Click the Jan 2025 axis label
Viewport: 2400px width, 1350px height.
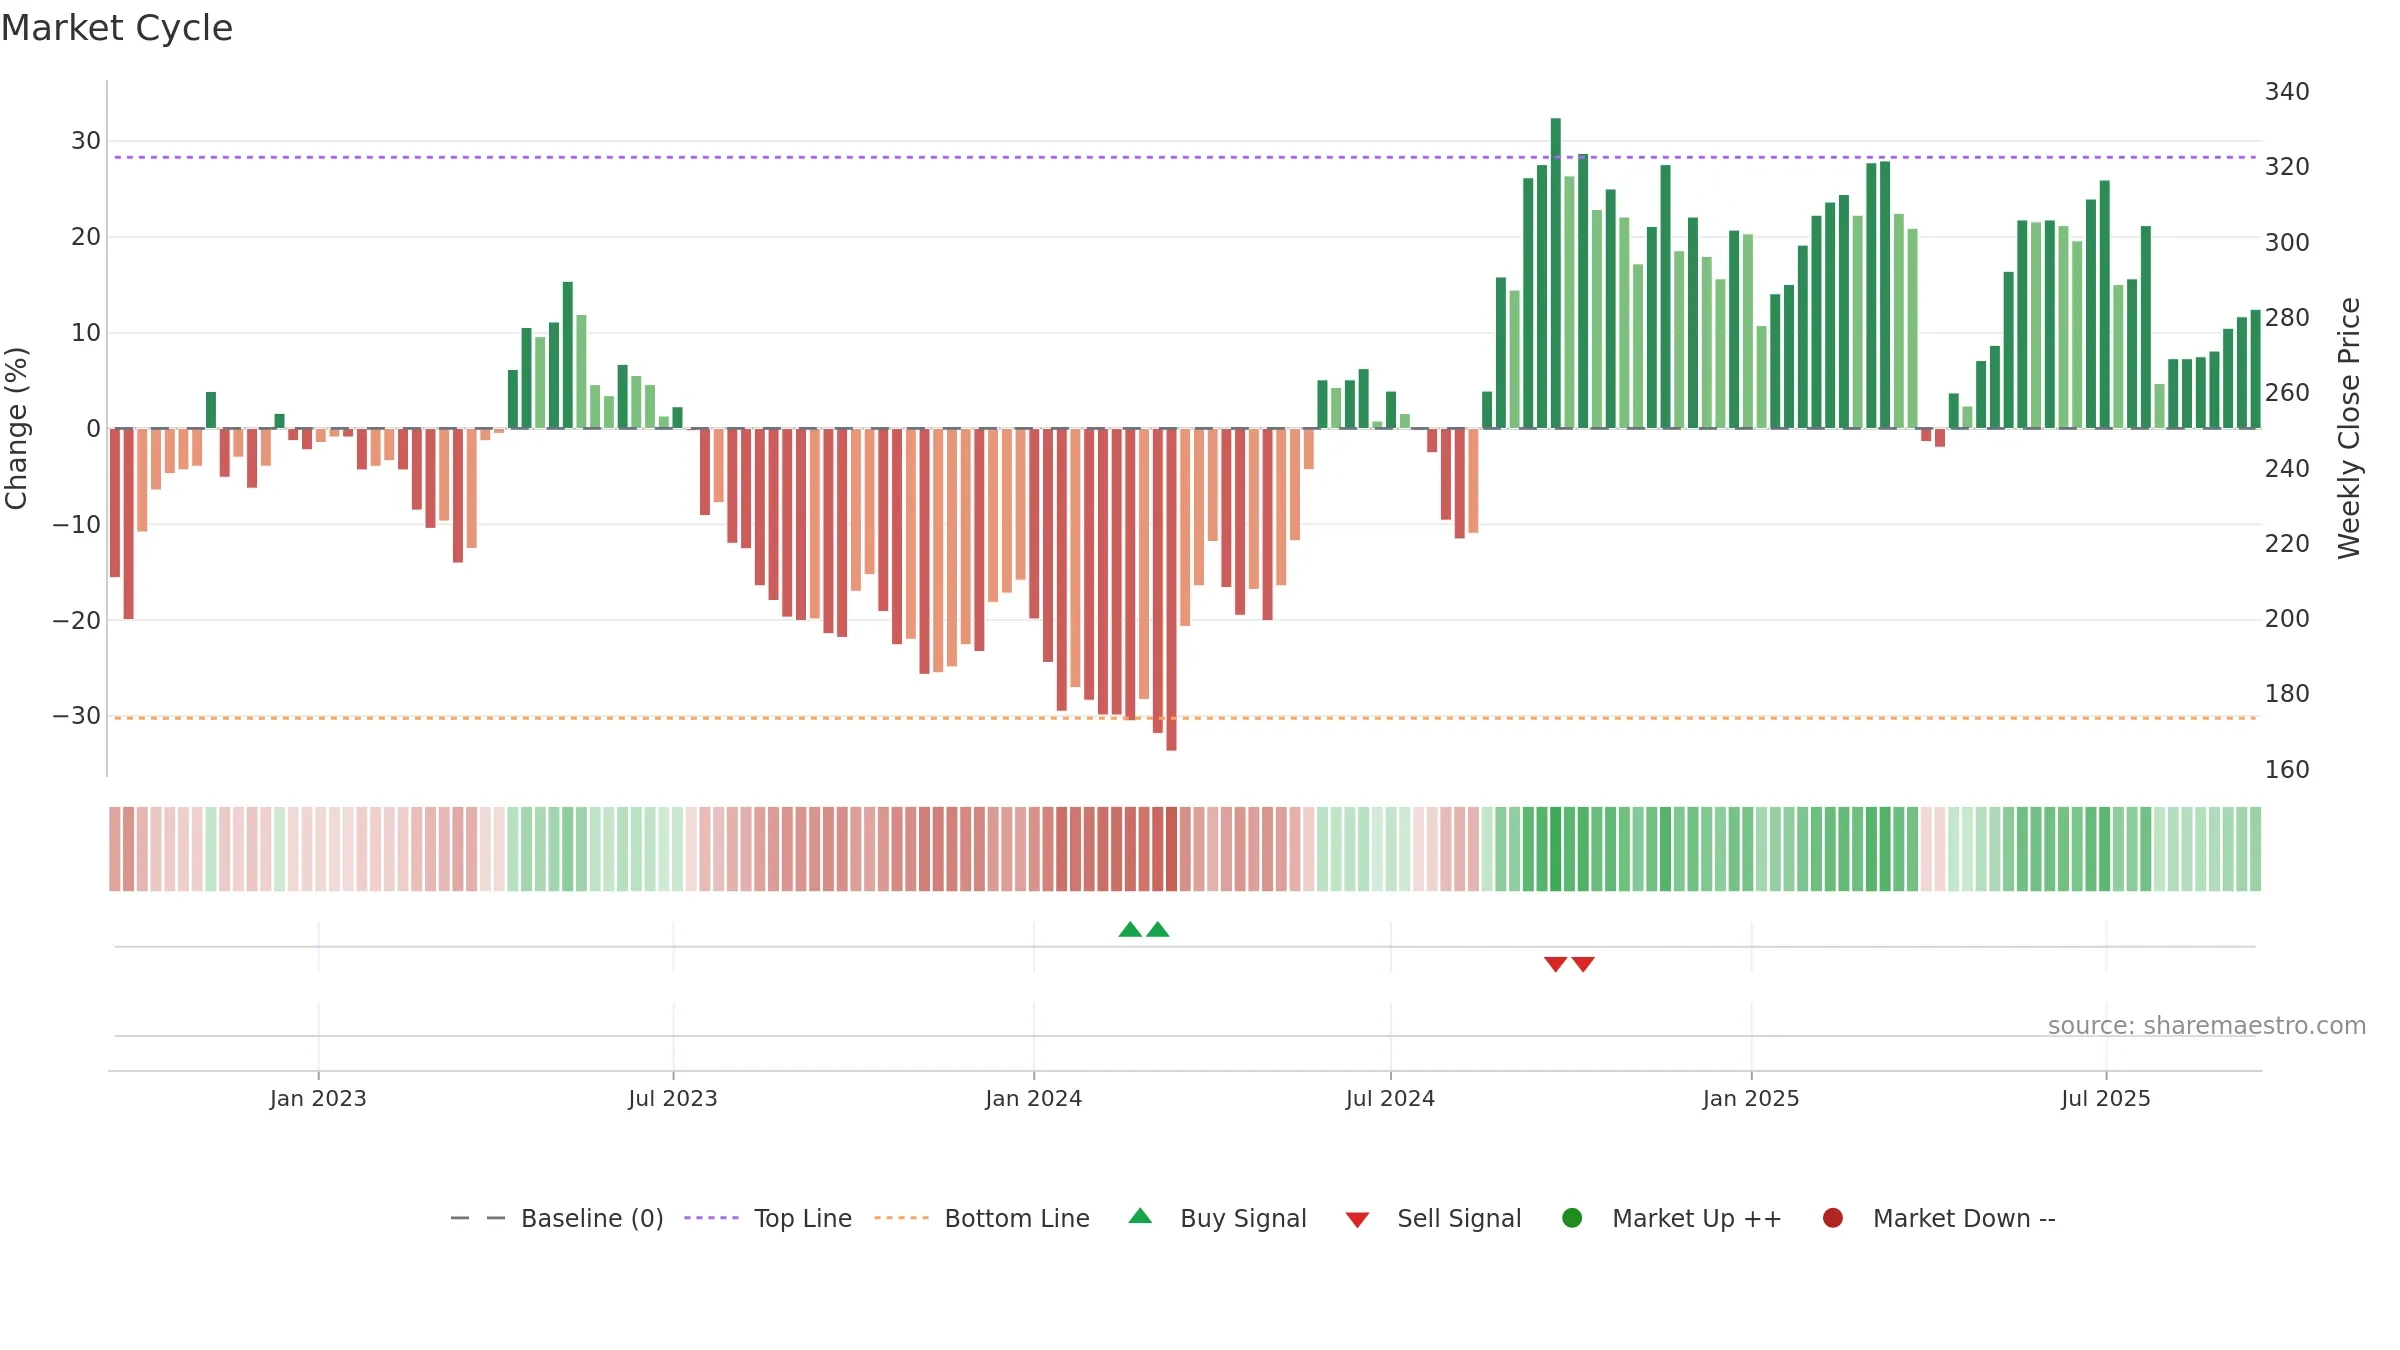coord(1751,1098)
